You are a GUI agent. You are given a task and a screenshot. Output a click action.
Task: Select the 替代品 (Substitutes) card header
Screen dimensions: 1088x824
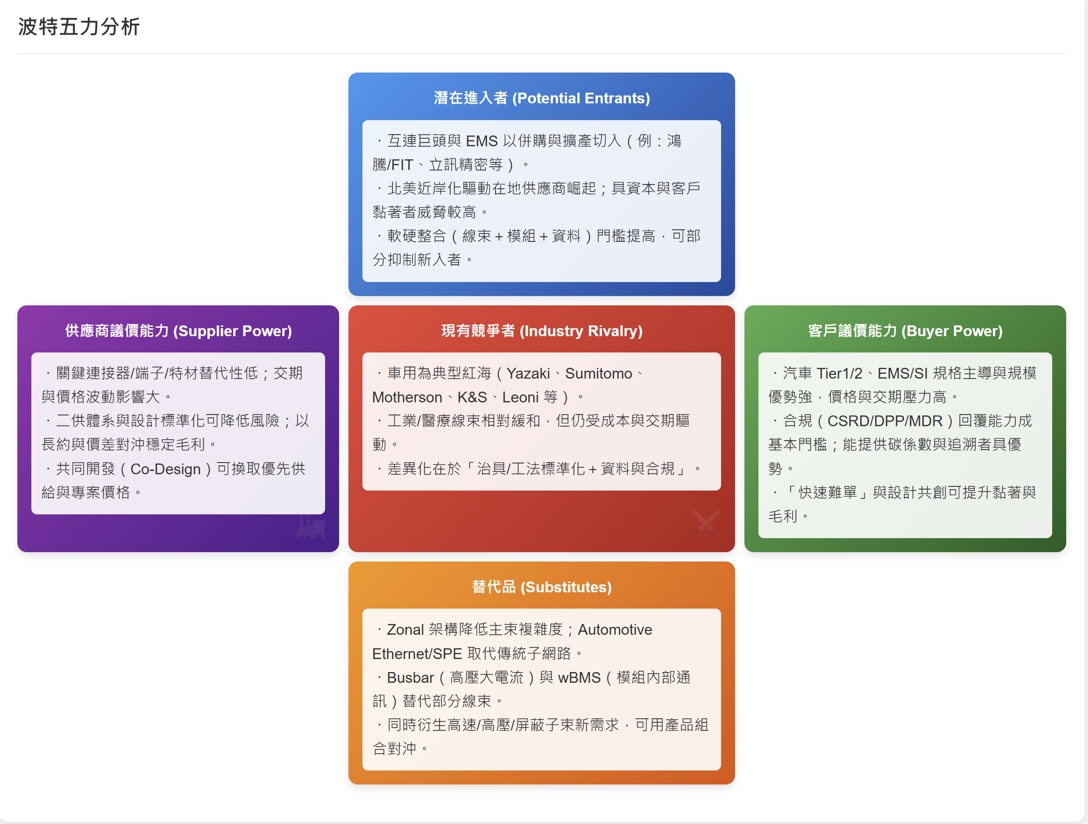click(x=540, y=587)
